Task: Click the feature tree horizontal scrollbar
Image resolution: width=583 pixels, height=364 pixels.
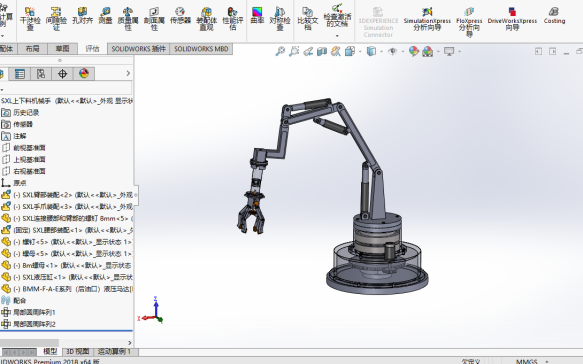Action: coord(29,342)
